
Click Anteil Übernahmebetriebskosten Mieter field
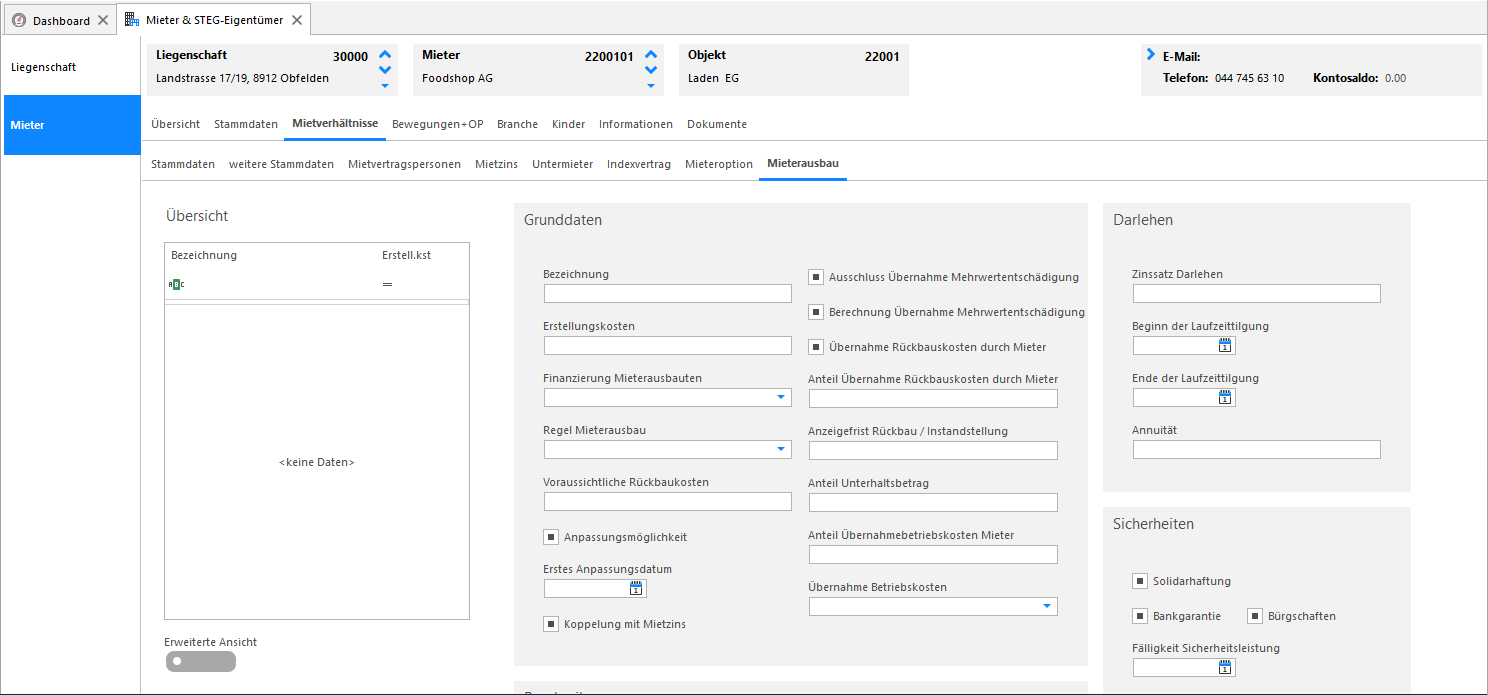click(x=933, y=554)
